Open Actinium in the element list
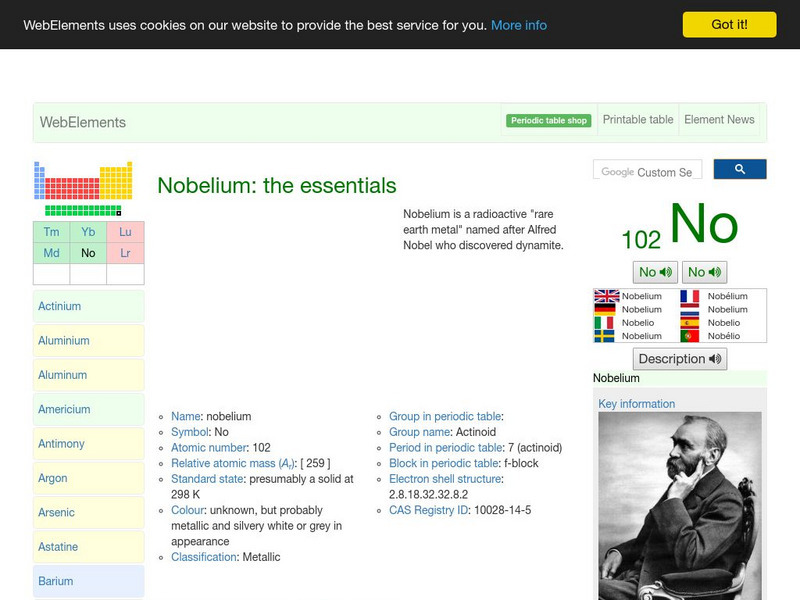Viewport: 800px width, 600px height. coord(89,306)
